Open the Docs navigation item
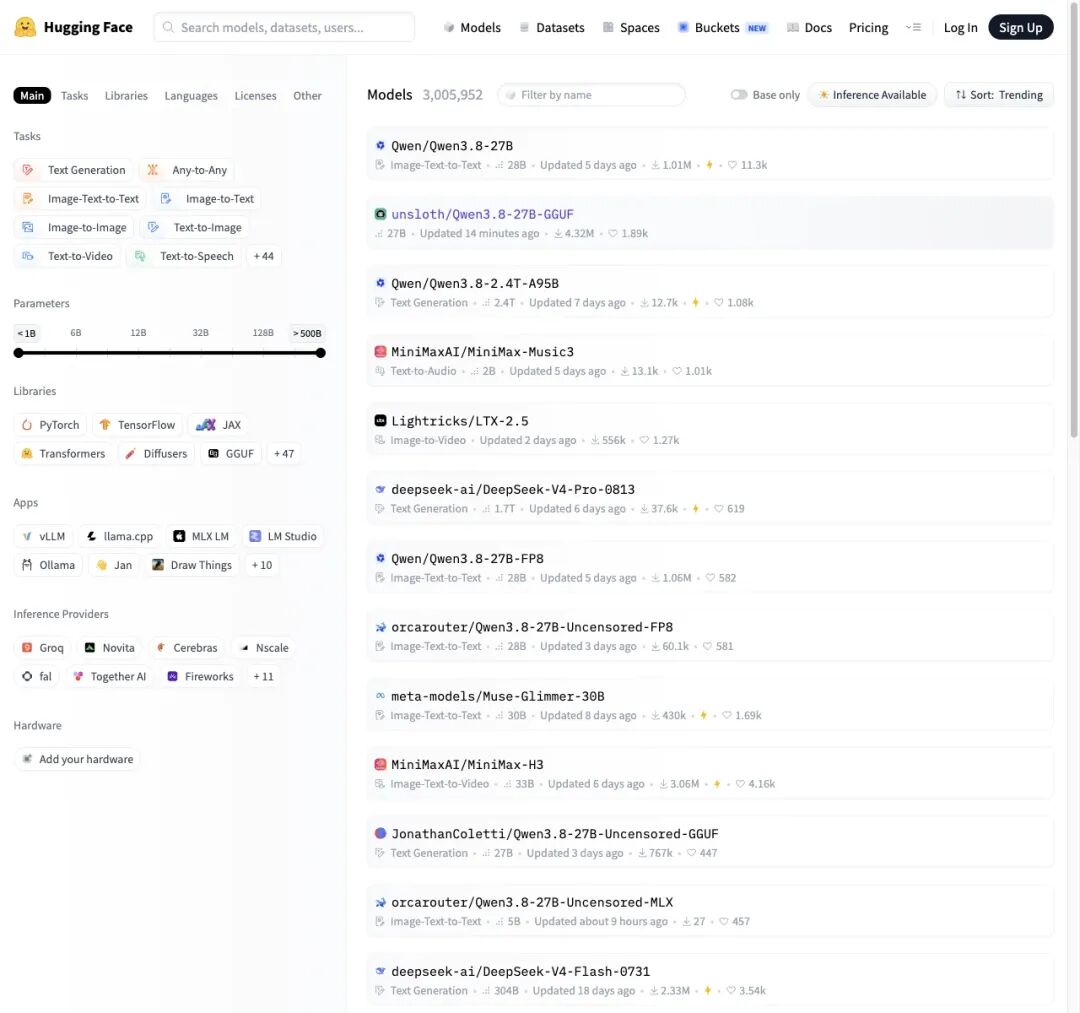This screenshot has width=1080, height=1013. click(x=809, y=28)
